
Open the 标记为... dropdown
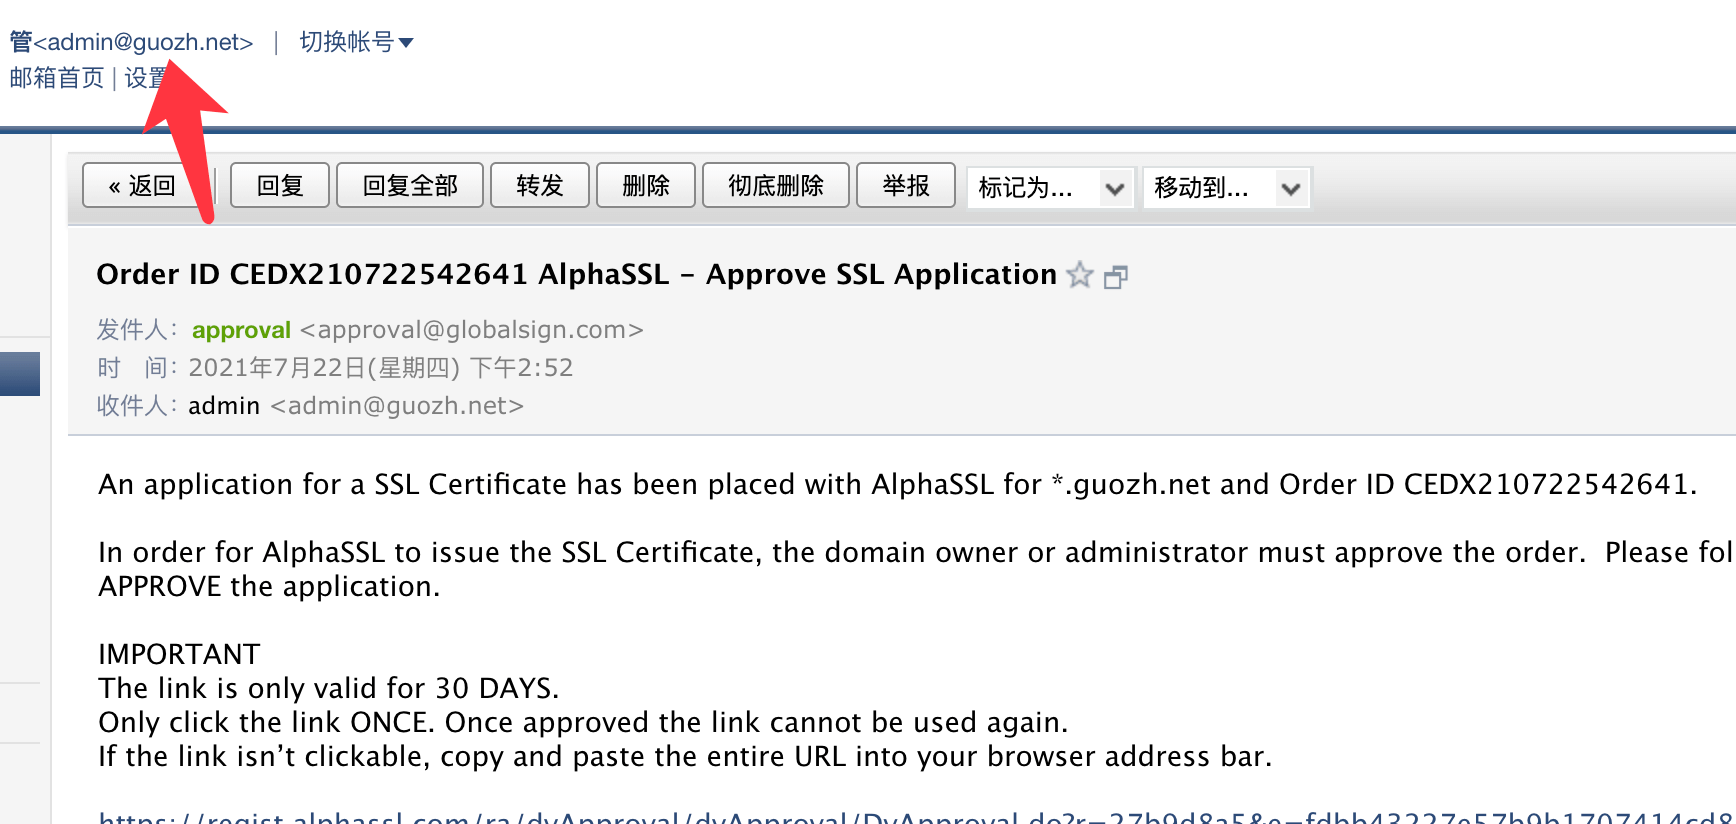[x=1051, y=187]
